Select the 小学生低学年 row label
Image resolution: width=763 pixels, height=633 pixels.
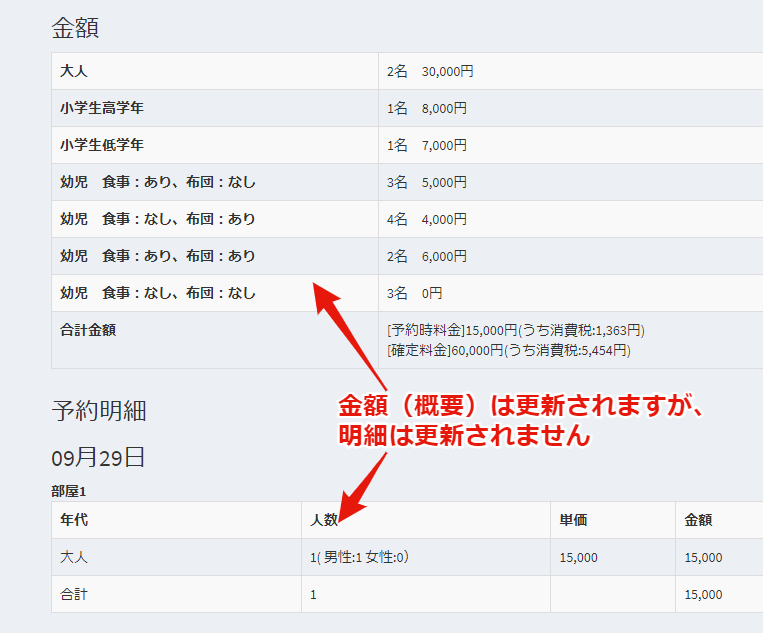102,145
